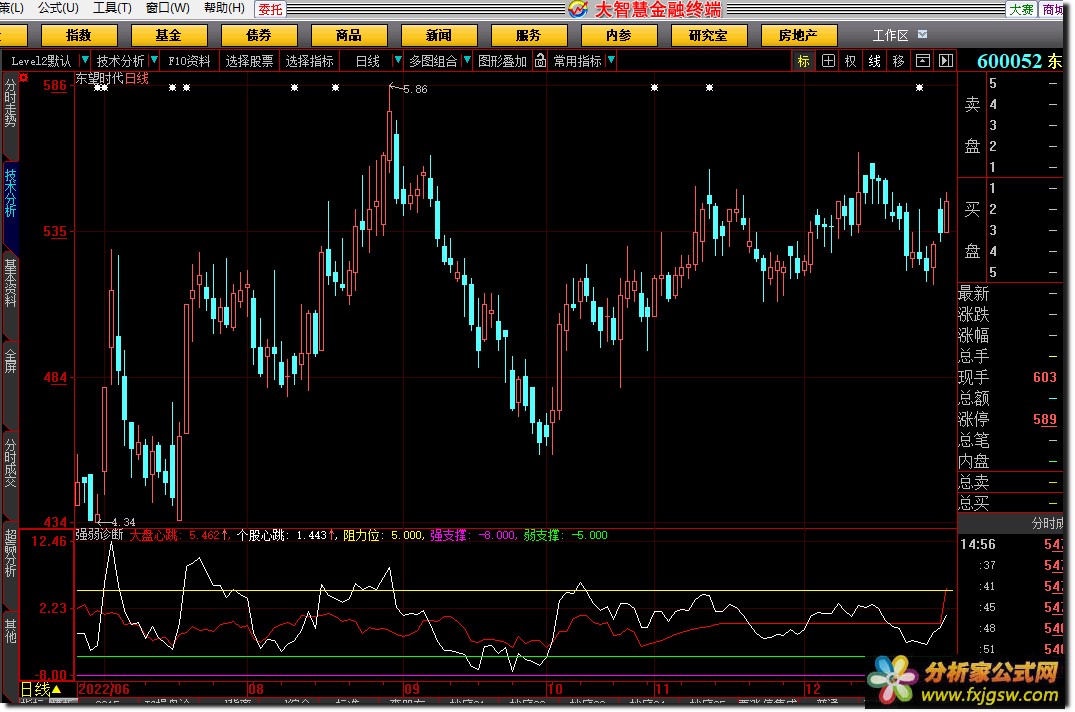Viewport: 1075px width, 712px height.
Task: Click the 强支撑 -8.000 label
Action: (x=472, y=535)
